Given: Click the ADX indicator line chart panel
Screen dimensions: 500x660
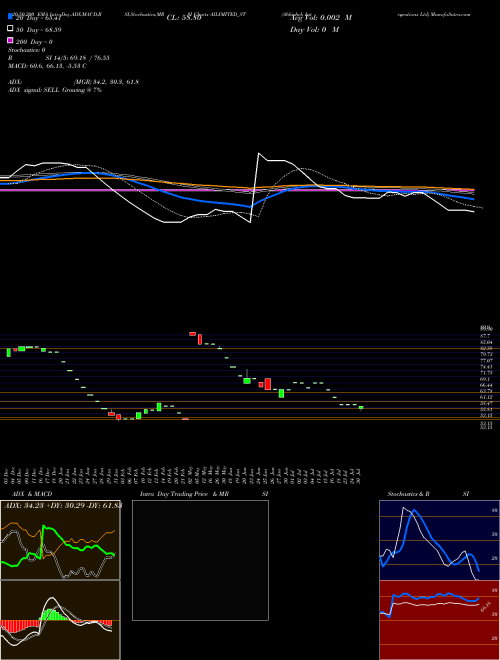Looking at the screenshot, I should pyautogui.click(x=60, y=540).
